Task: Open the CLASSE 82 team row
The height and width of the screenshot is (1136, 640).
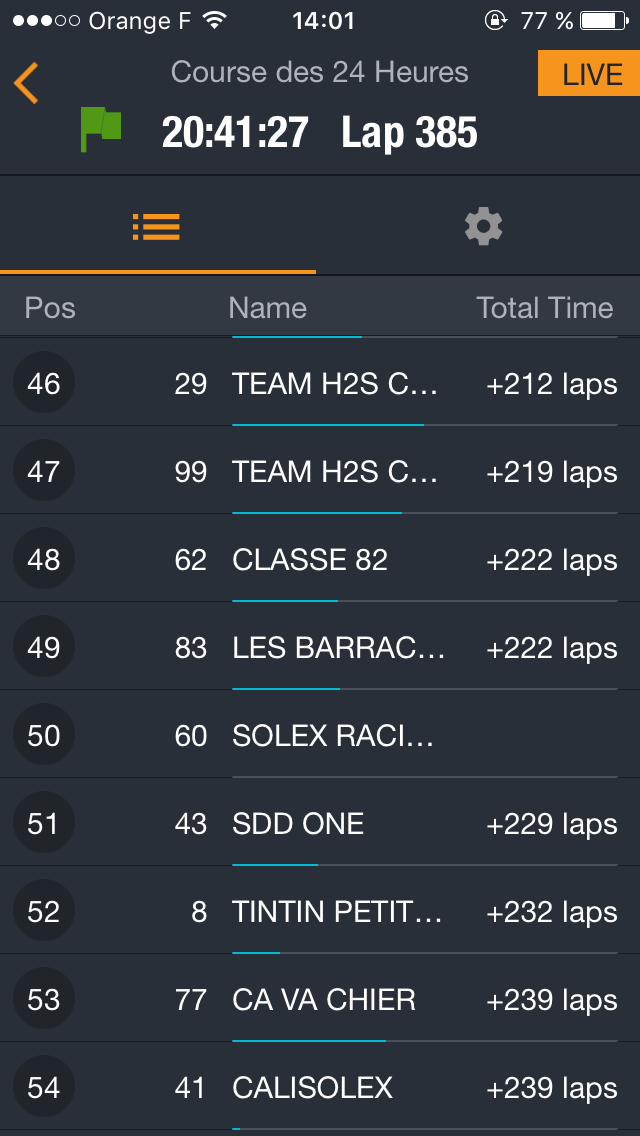Action: pos(310,560)
